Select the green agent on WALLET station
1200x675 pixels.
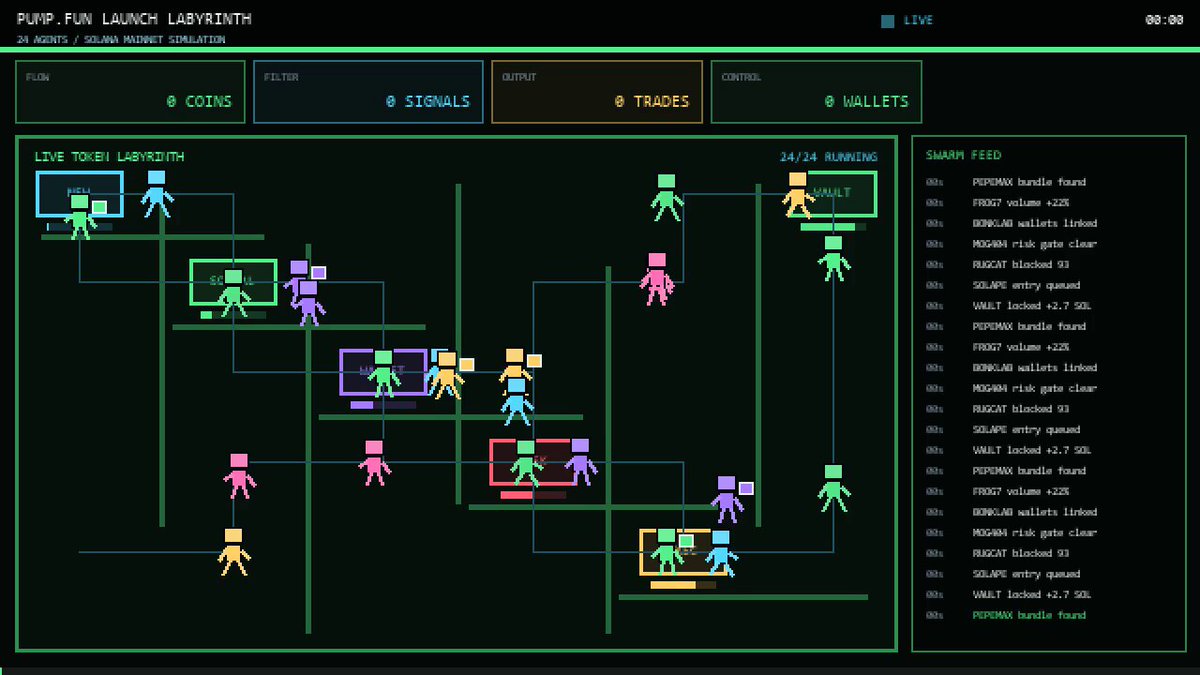tap(384, 374)
